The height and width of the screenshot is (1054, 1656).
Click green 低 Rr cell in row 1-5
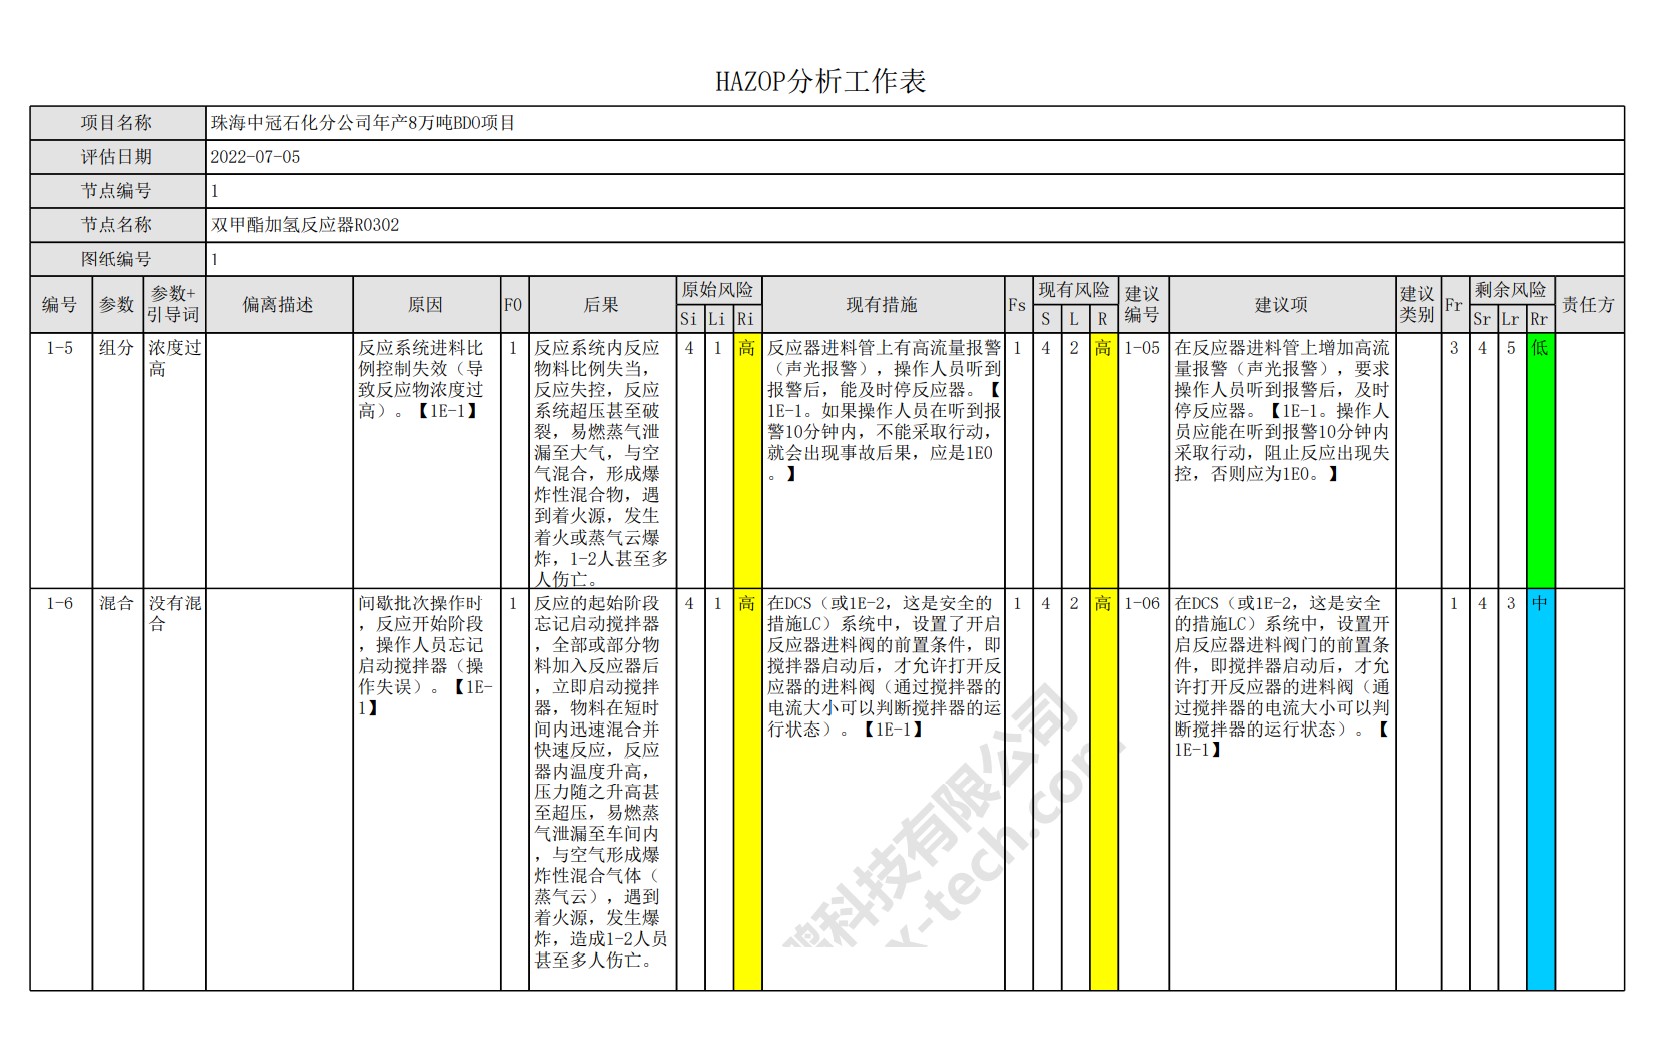click(x=1540, y=461)
